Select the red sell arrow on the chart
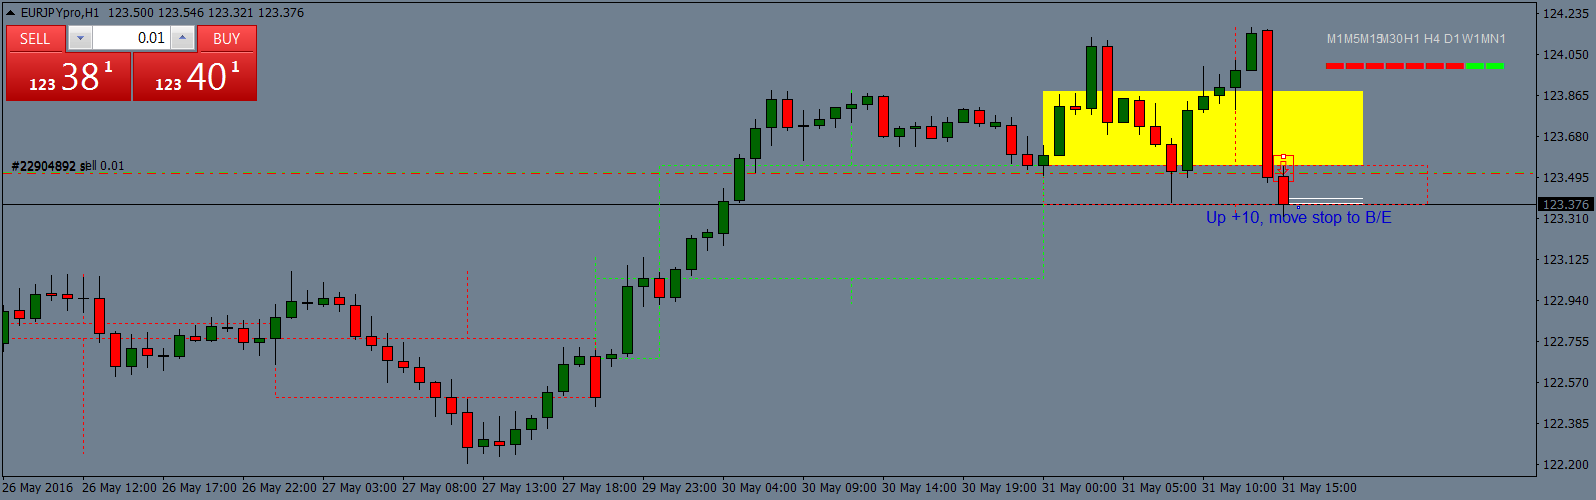1596x500 pixels. point(1284,166)
